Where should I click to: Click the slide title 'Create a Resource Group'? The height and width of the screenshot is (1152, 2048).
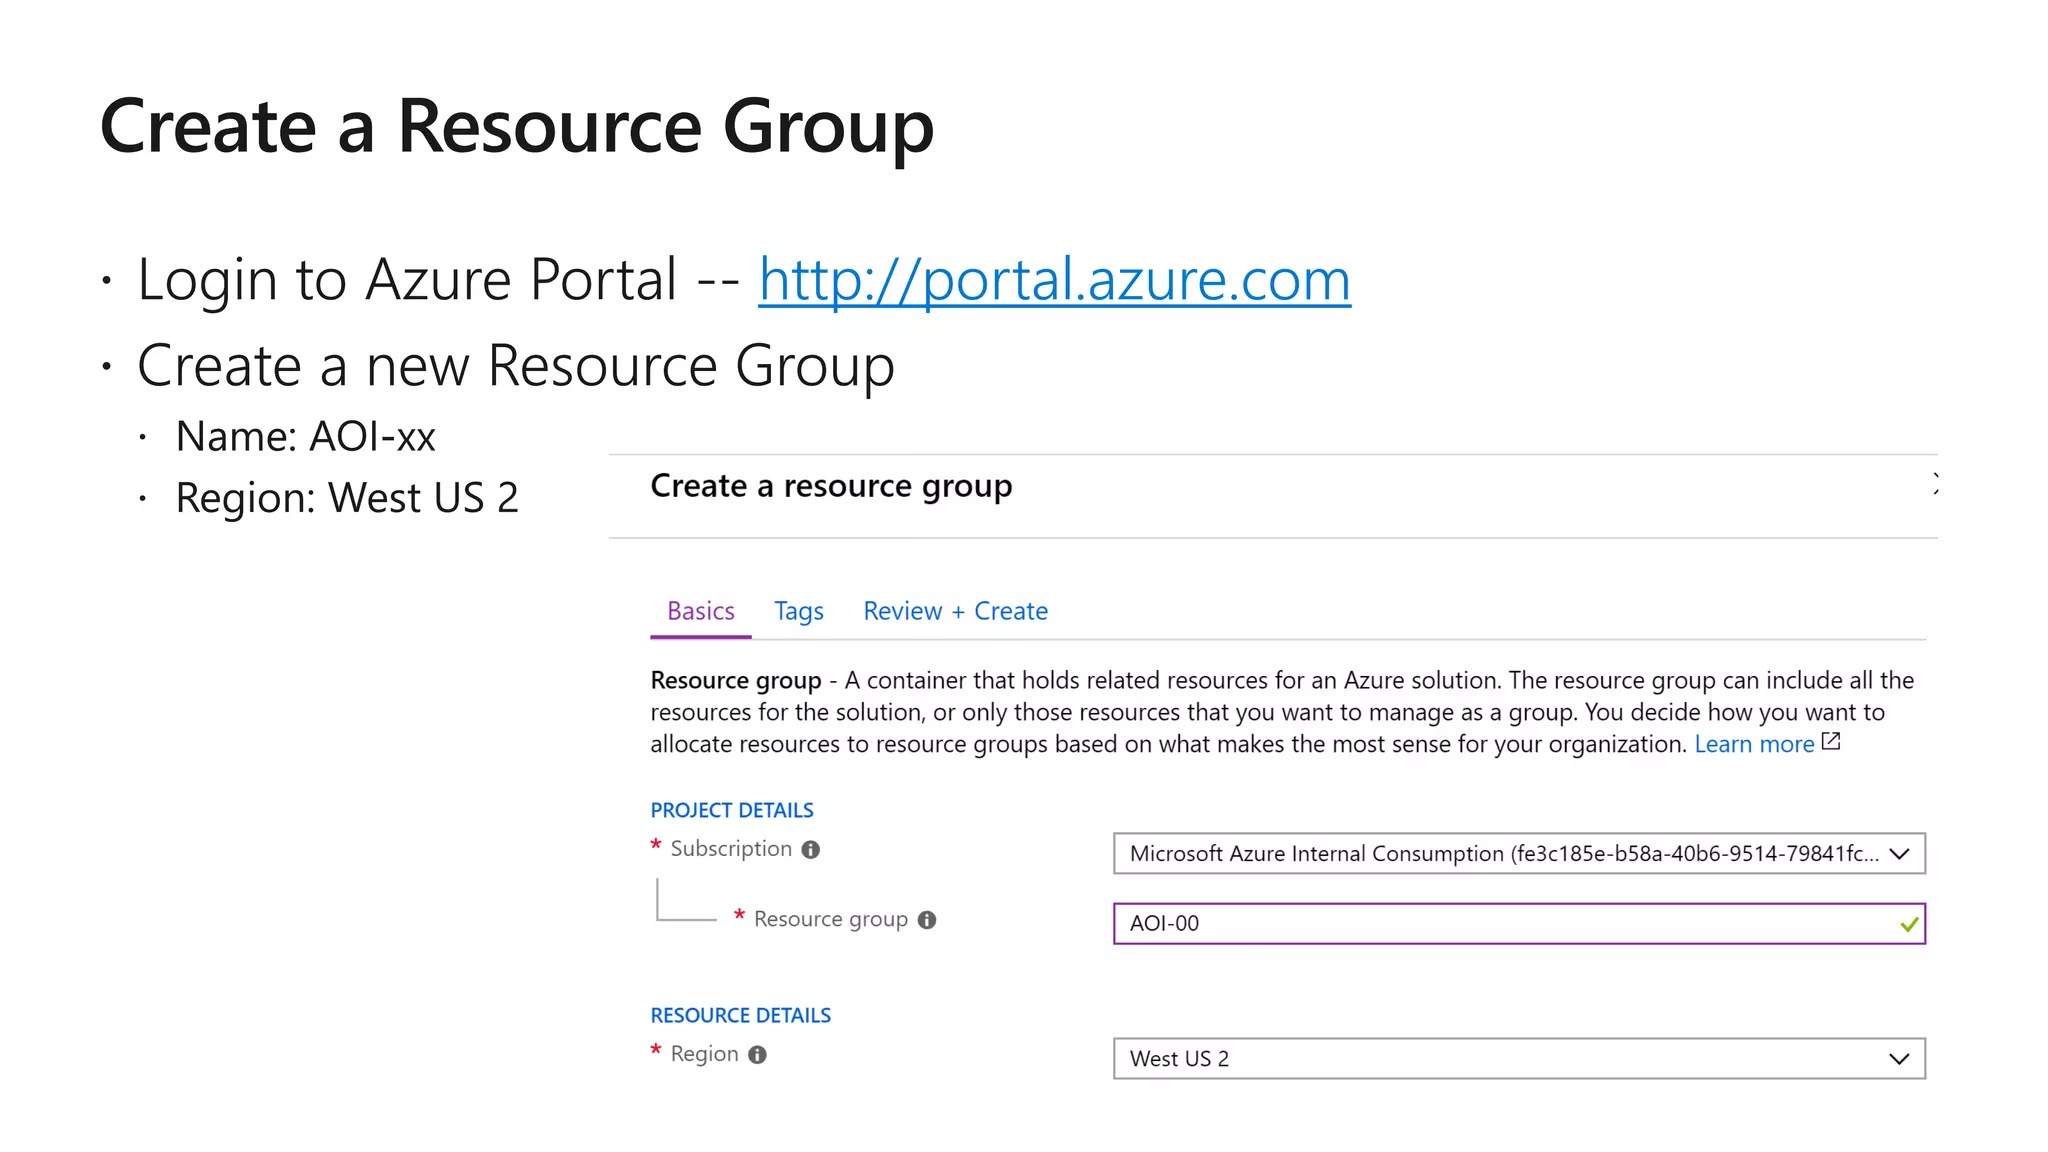tap(517, 127)
